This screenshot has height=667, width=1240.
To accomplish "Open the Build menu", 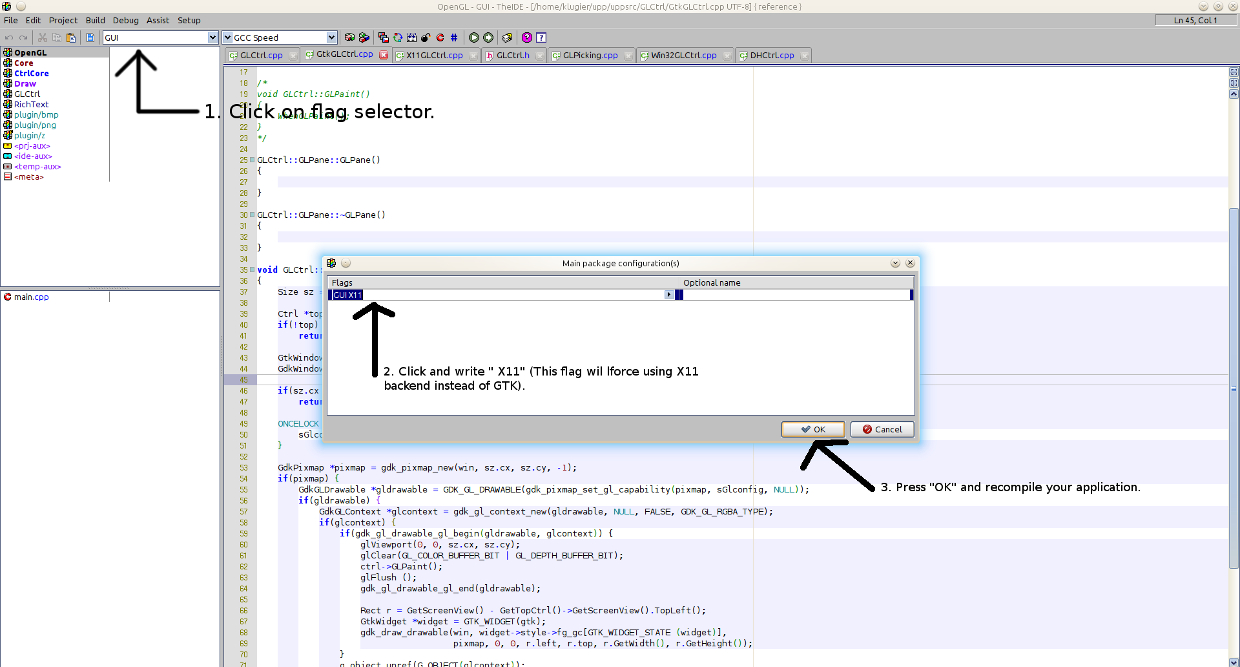I will tap(95, 20).
